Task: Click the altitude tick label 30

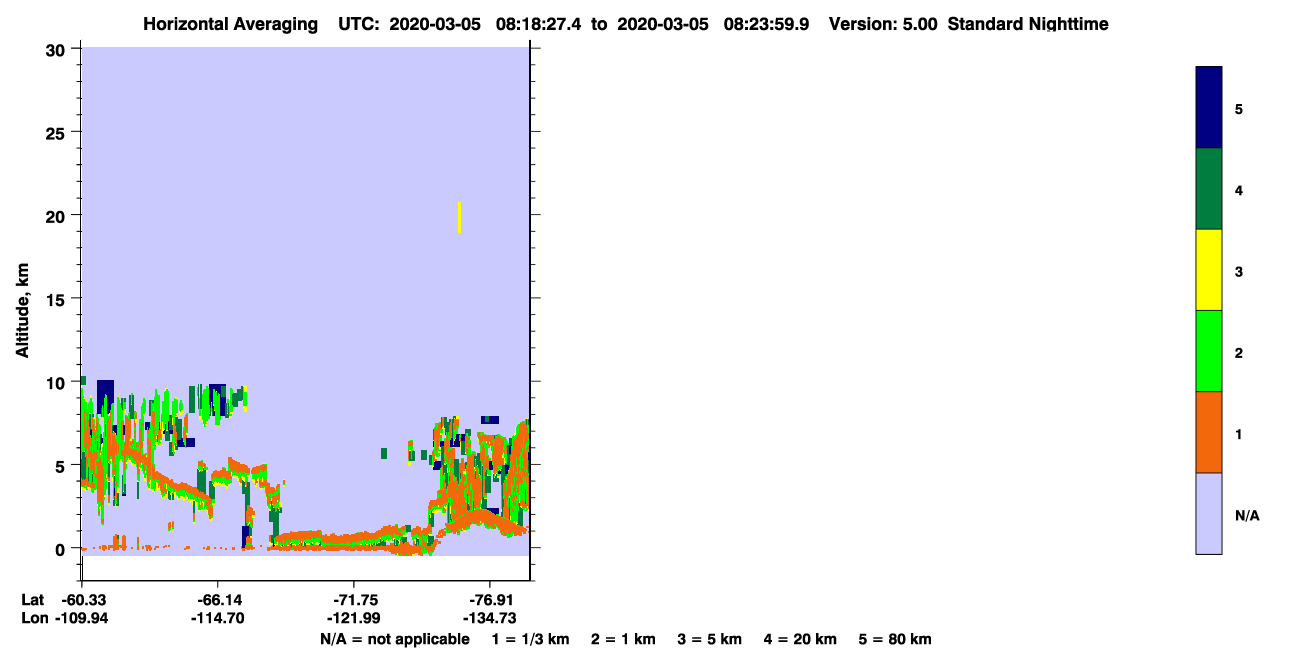Action: [56, 49]
